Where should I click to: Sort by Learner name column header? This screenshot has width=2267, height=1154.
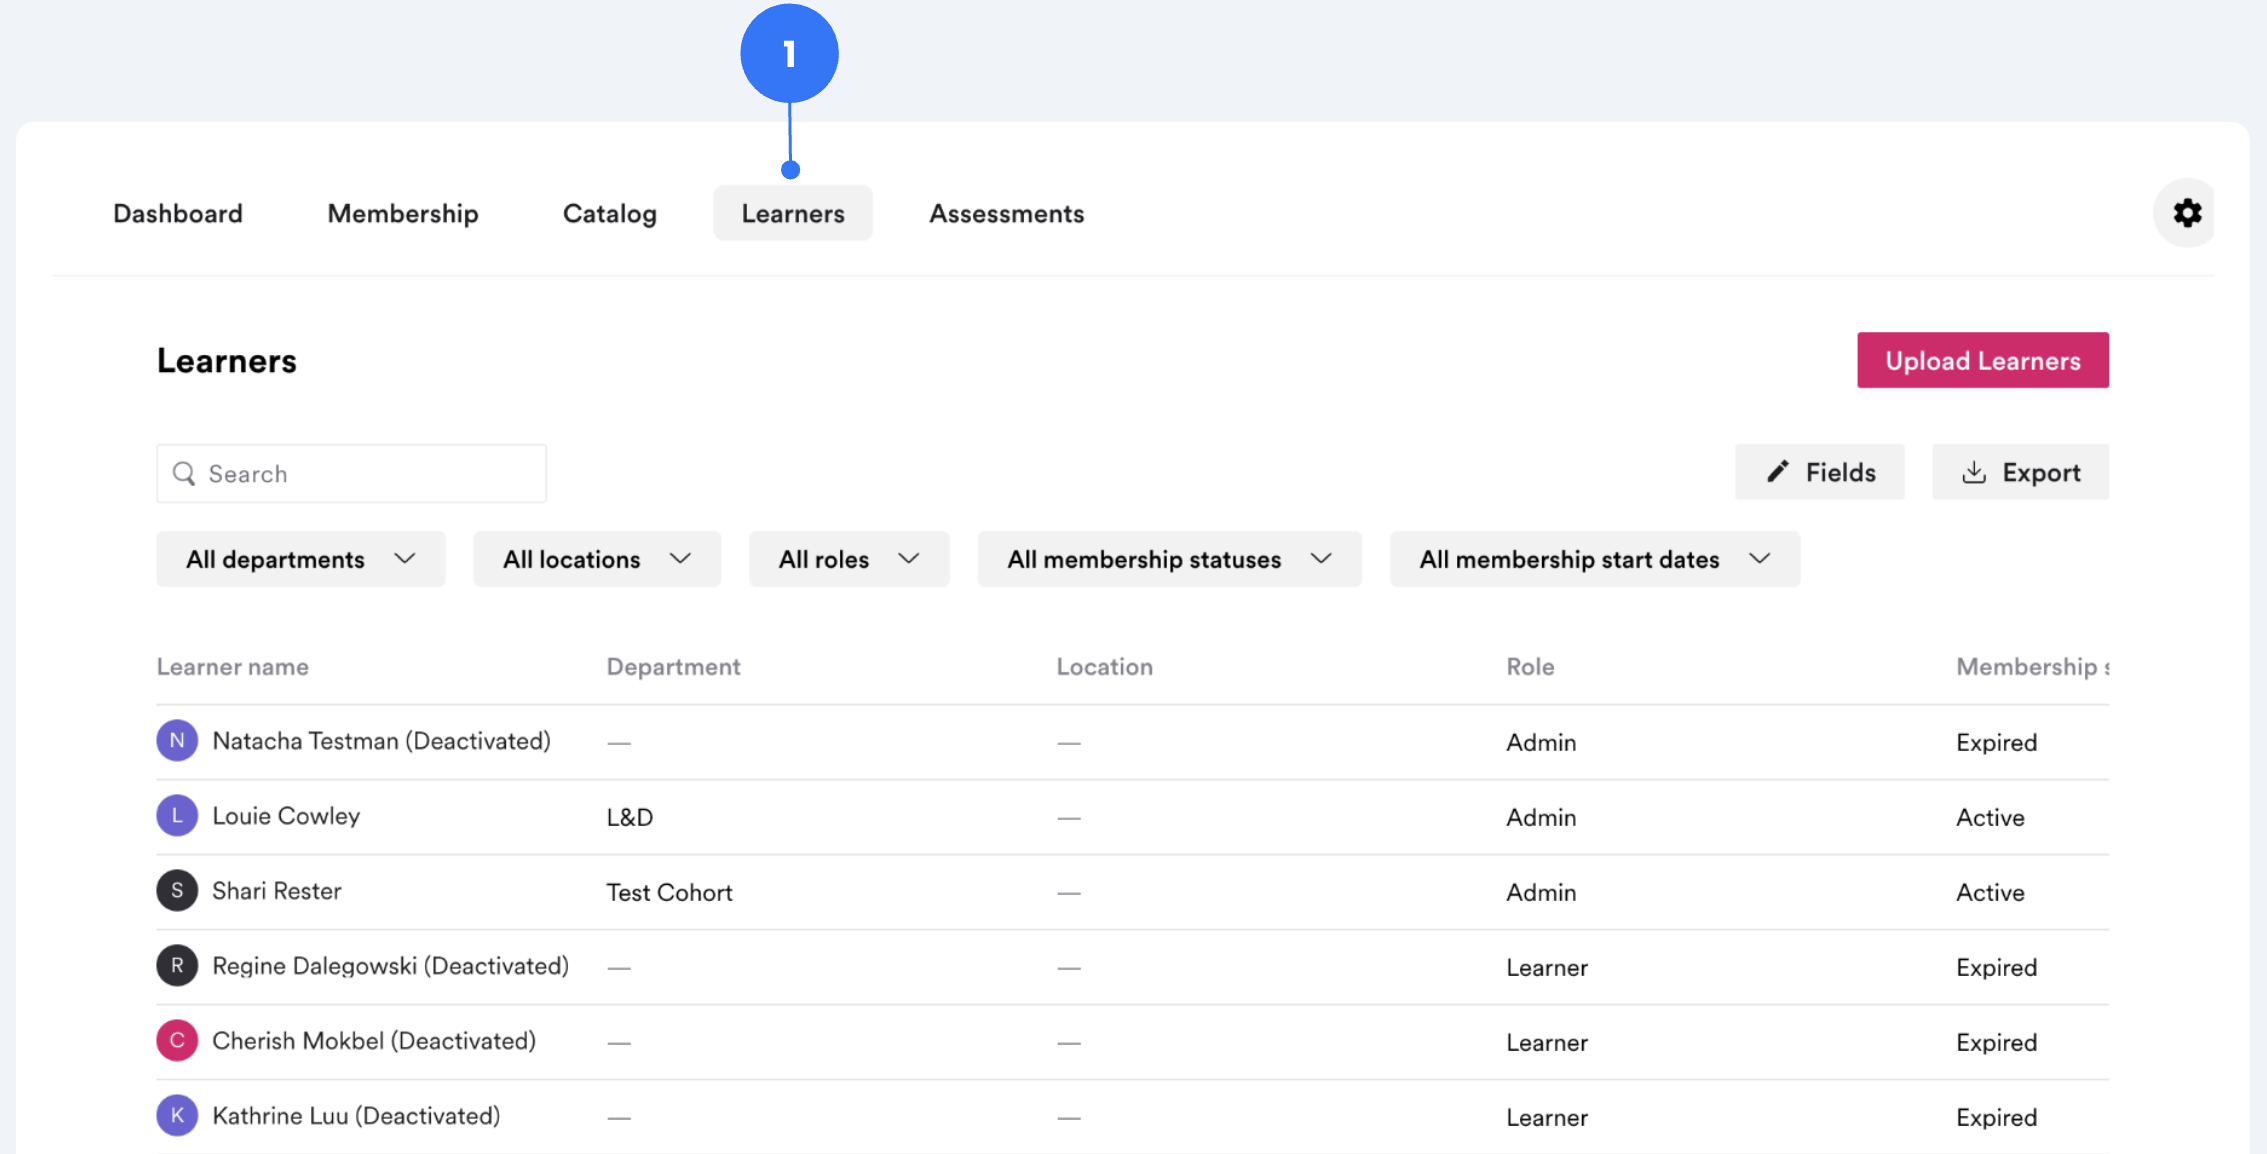[233, 667]
